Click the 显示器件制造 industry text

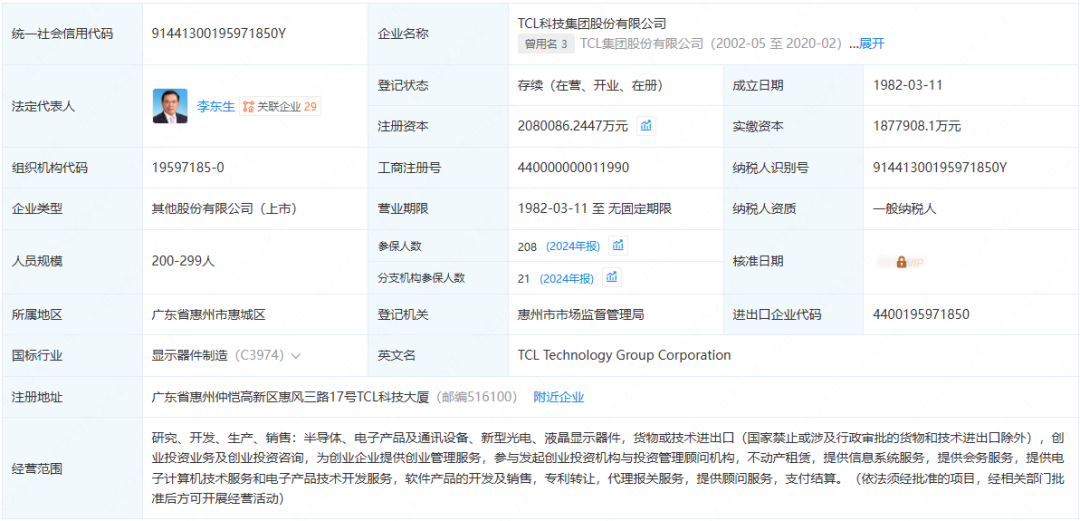pos(189,355)
